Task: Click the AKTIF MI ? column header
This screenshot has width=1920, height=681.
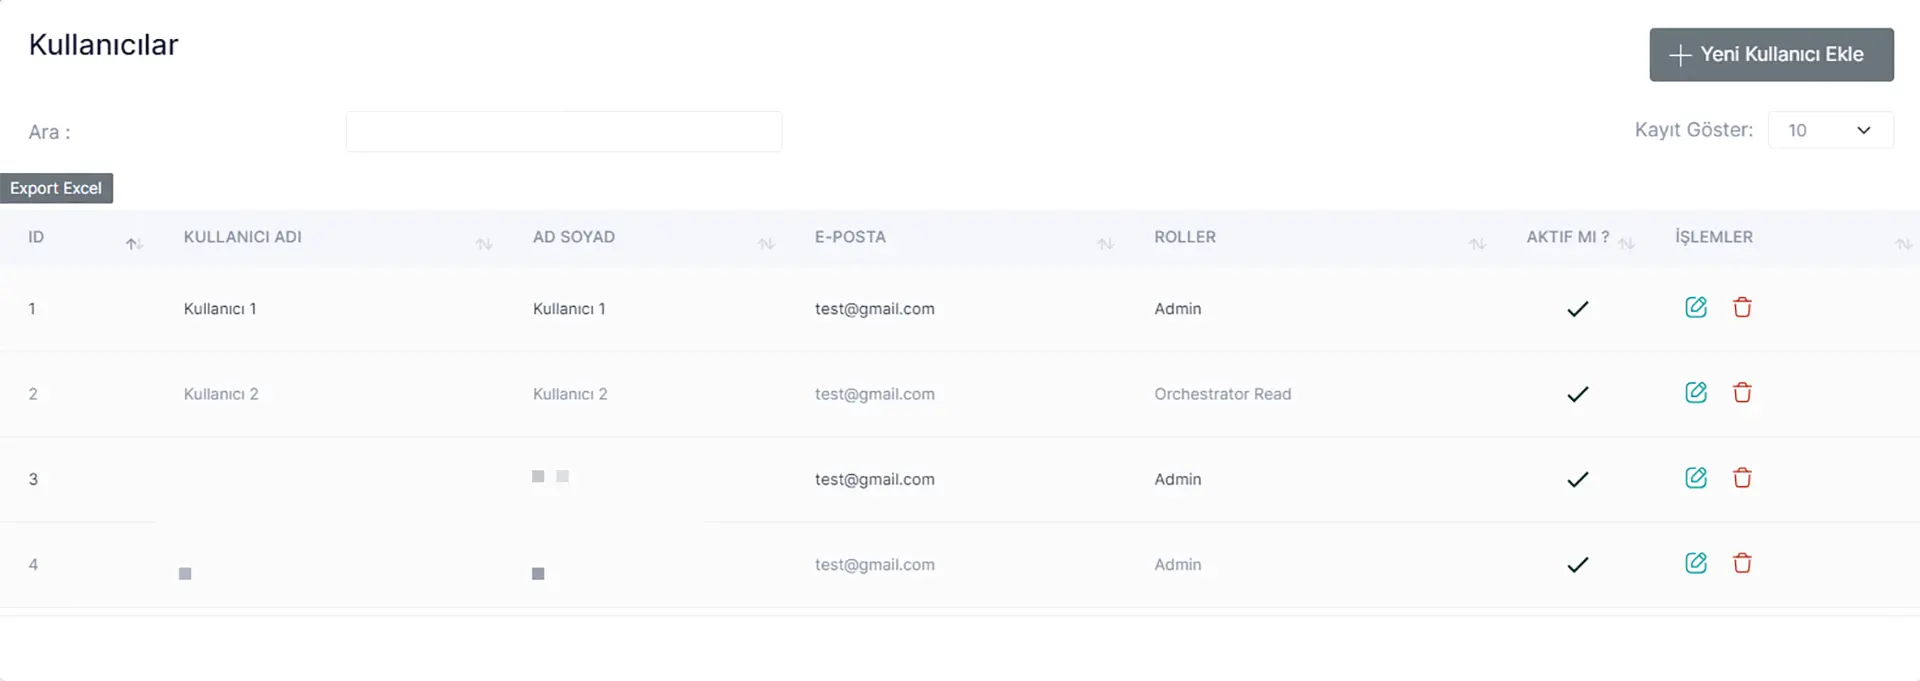Action: pyautogui.click(x=1567, y=237)
